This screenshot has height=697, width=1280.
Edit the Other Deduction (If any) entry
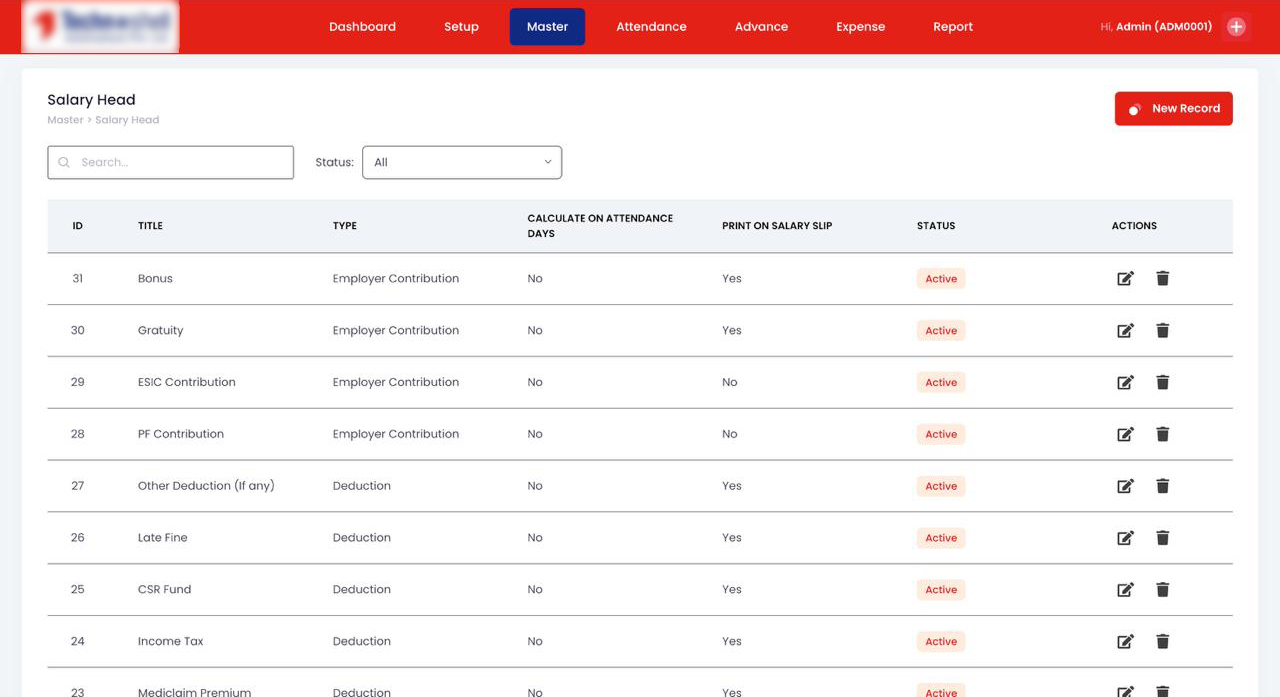click(1125, 486)
